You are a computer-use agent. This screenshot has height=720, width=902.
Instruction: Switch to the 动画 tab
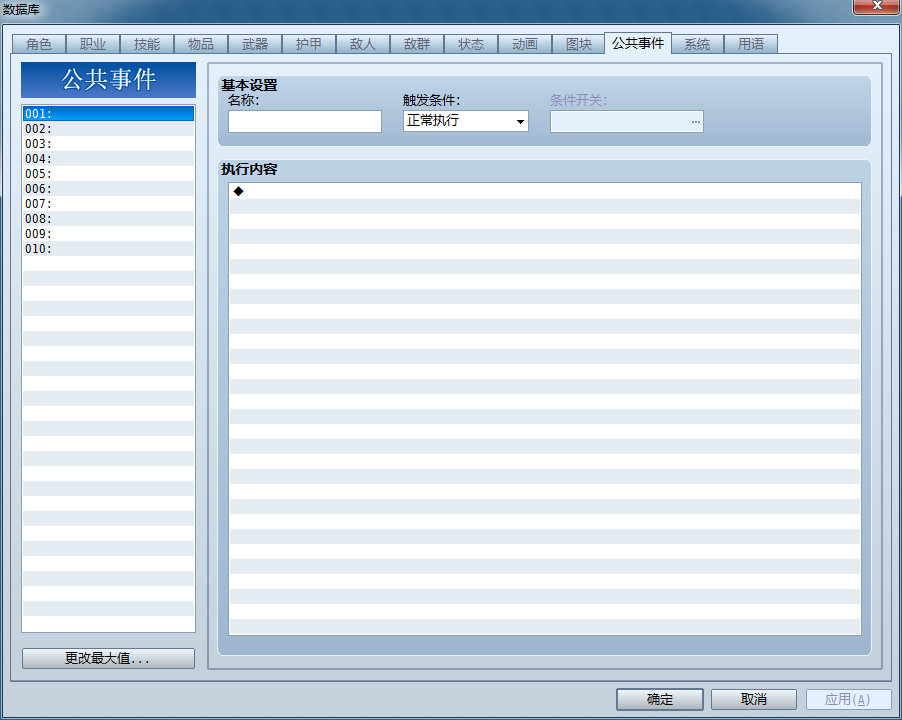pos(525,44)
